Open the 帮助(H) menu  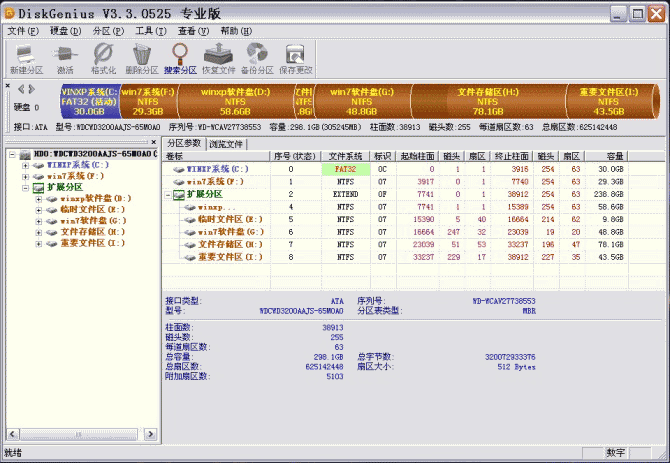click(x=236, y=31)
